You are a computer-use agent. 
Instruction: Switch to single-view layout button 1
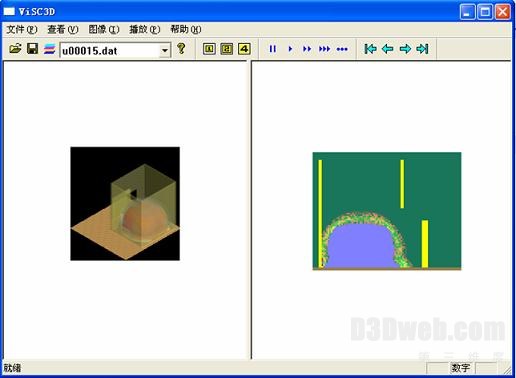pyautogui.click(x=209, y=49)
